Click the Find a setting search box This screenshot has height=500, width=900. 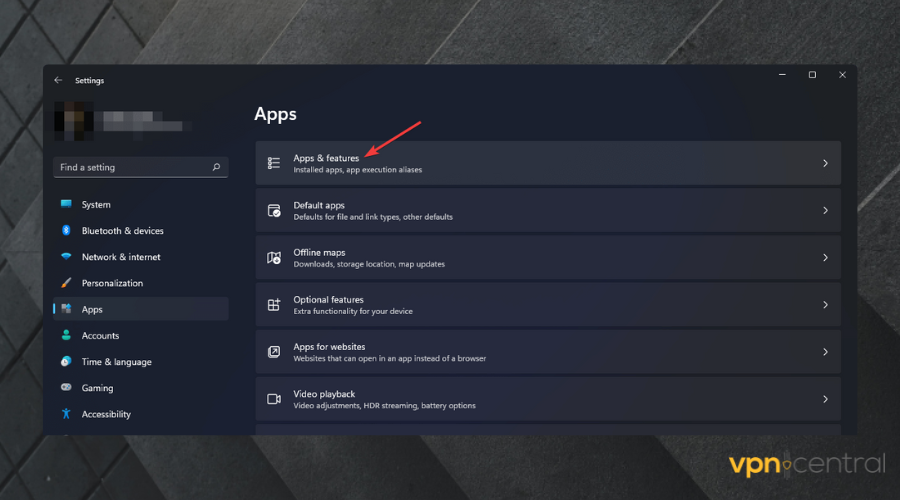[130, 168]
